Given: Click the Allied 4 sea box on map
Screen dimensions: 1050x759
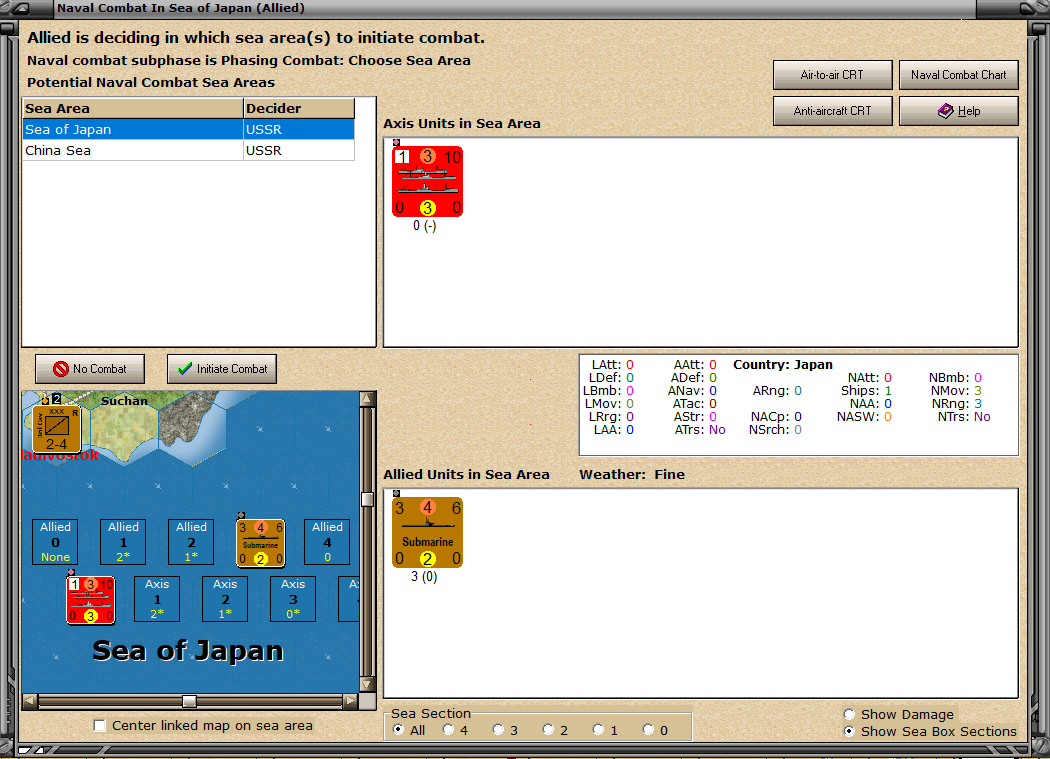Looking at the screenshot, I should 327,541.
